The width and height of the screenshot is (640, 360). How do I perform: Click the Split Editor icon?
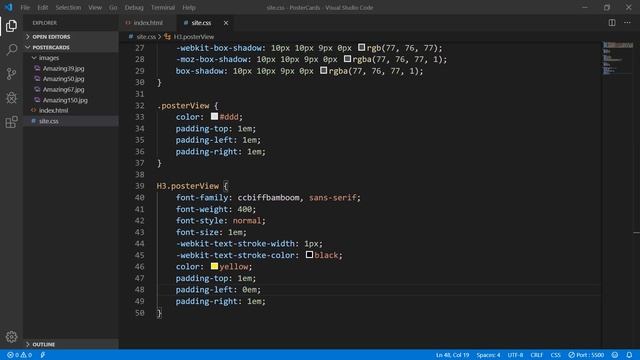[612, 23]
